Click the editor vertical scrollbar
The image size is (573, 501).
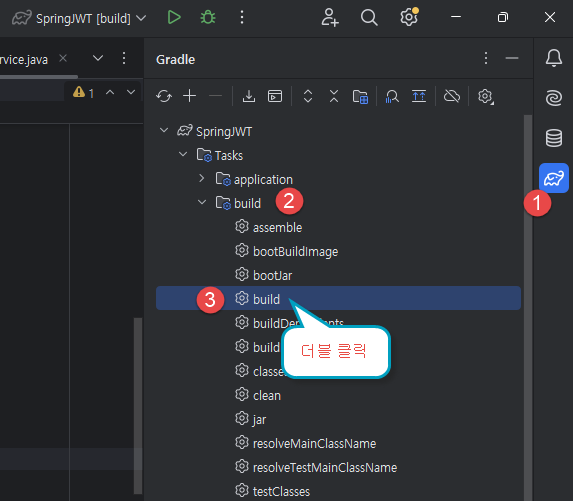point(138,406)
